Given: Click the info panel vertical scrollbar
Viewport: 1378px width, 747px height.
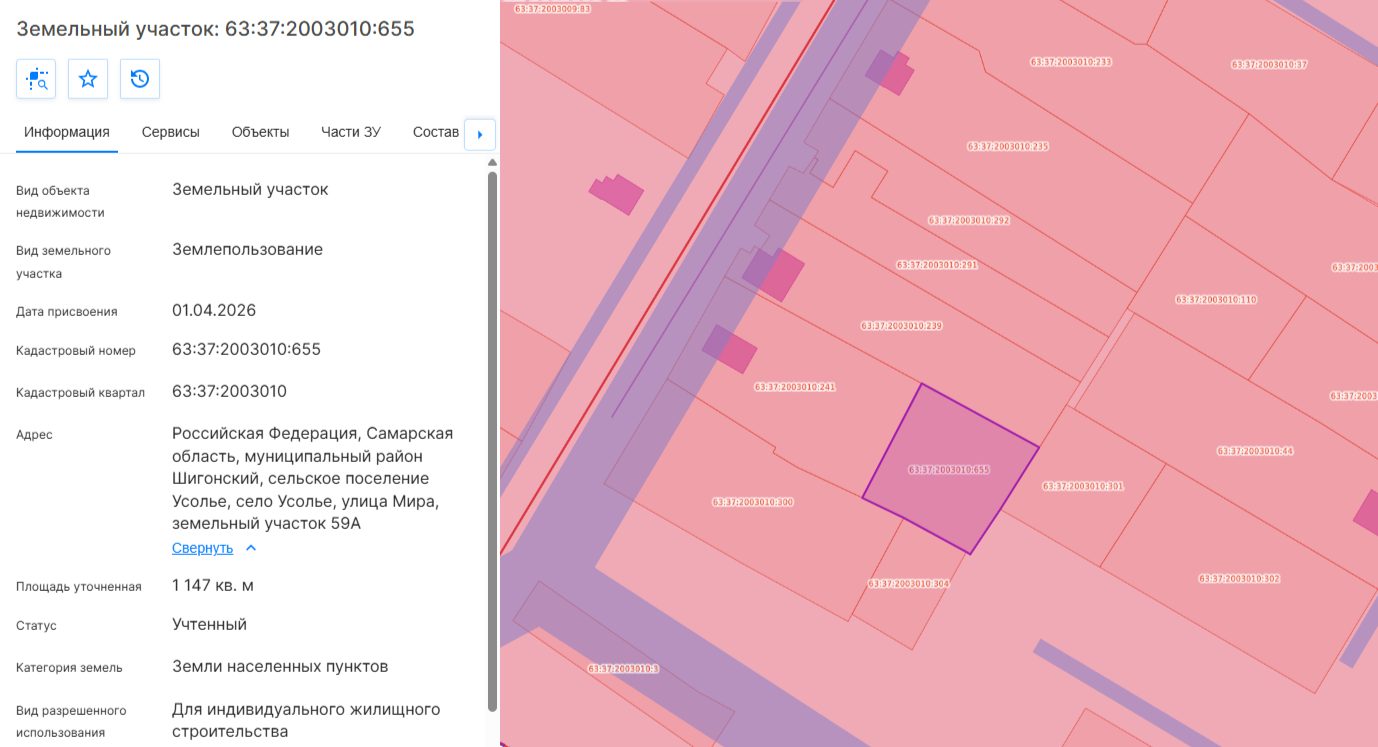Looking at the screenshot, I should (x=492, y=441).
